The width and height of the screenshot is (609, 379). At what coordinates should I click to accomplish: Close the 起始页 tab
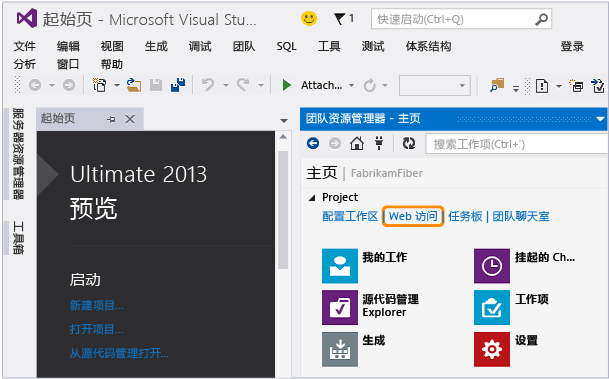point(130,119)
